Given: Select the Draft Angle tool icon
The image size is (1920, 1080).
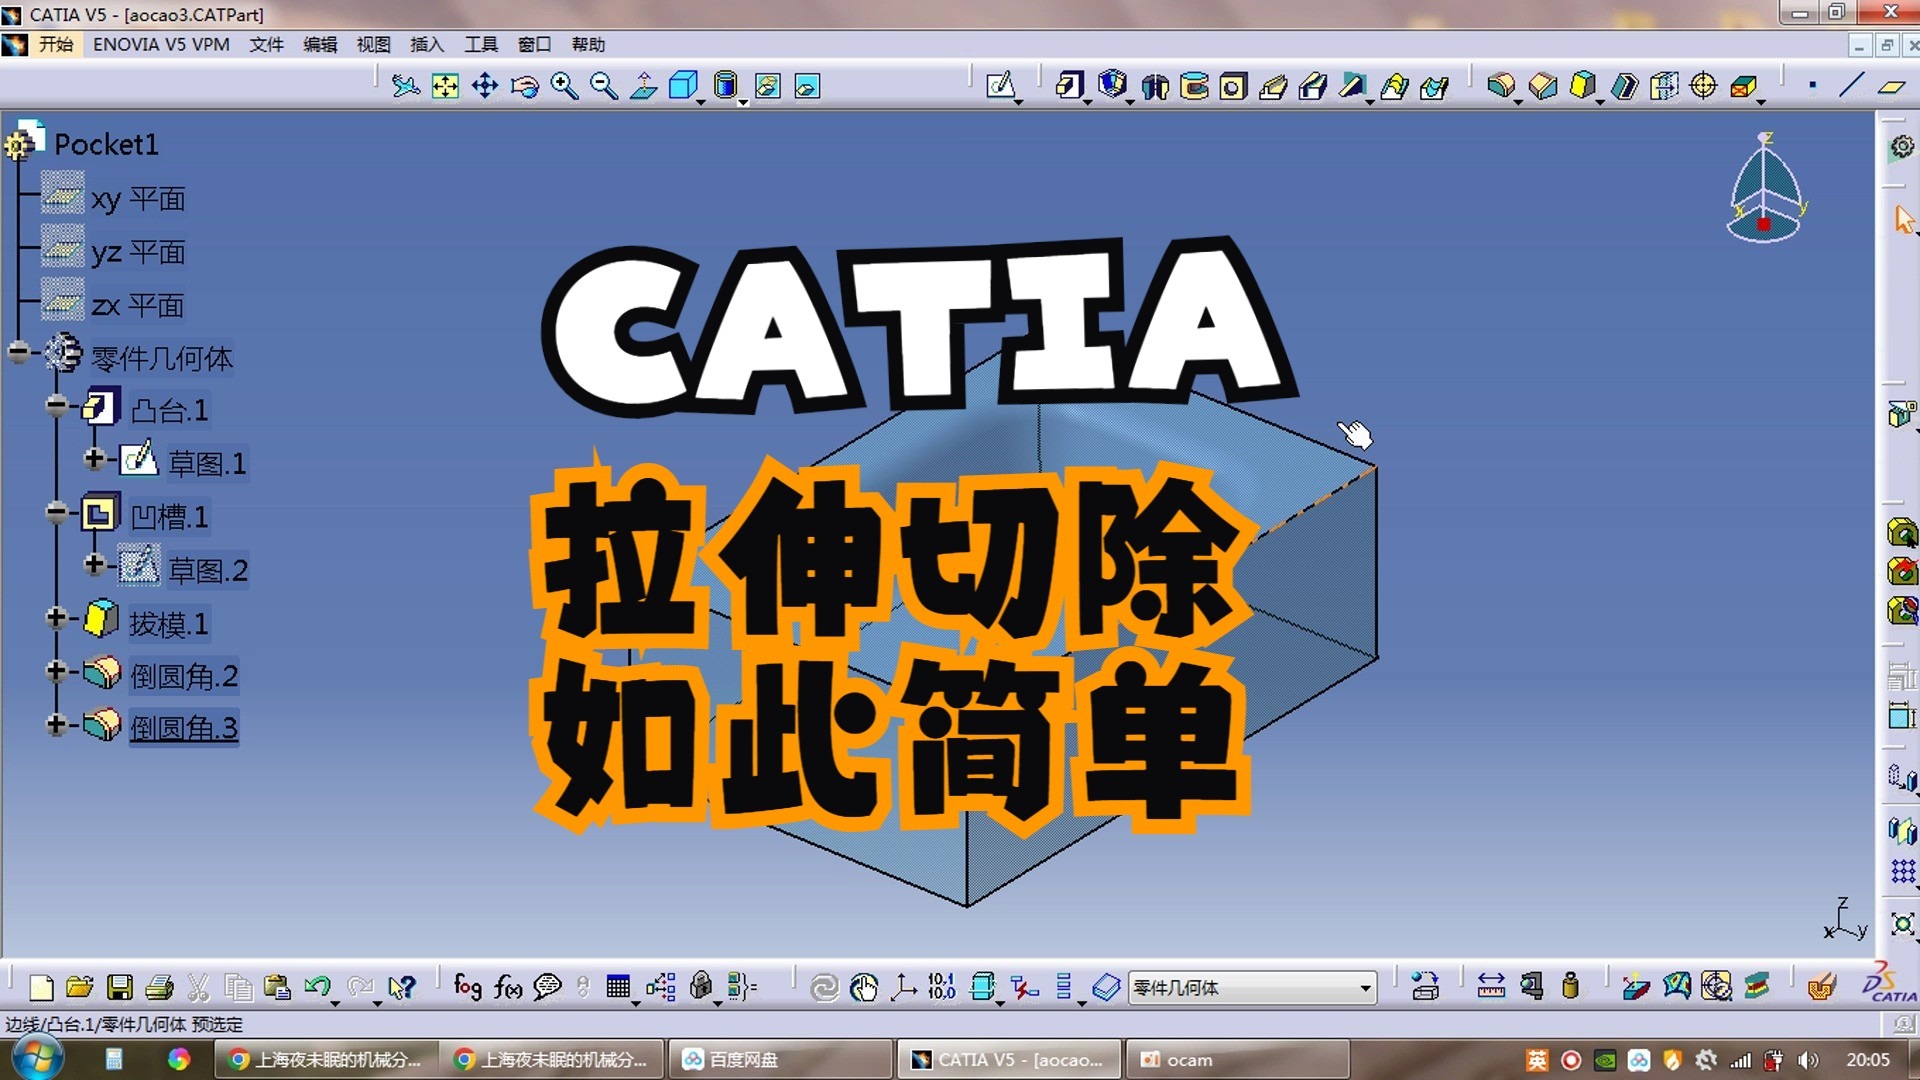Looking at the screenshot, I should [1583, 86].
